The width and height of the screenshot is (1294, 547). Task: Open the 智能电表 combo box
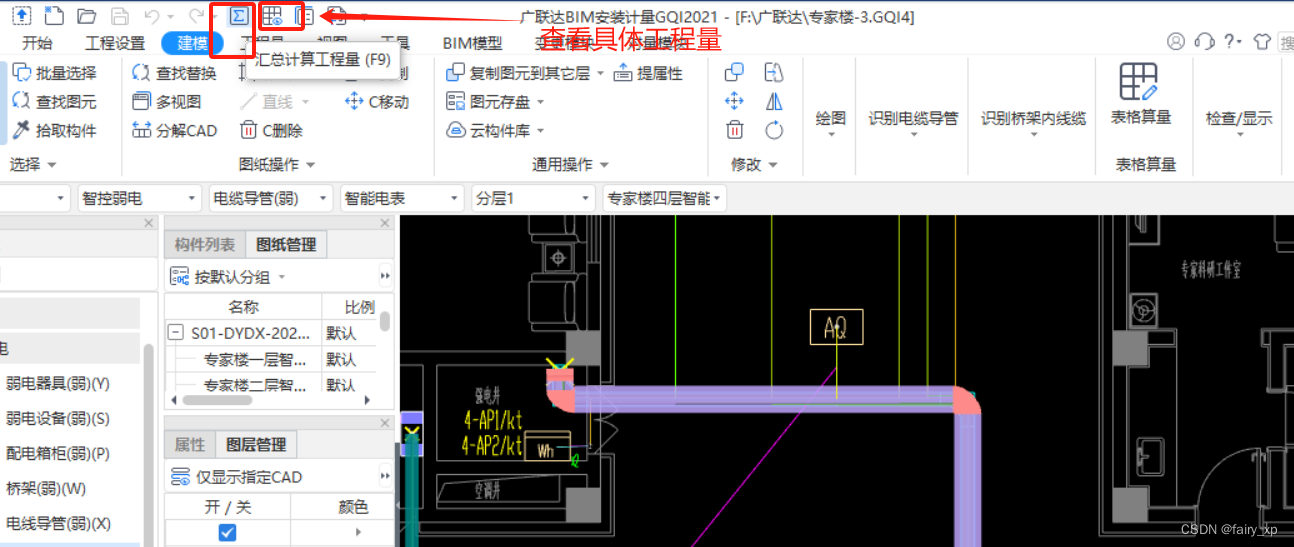click(x=402, y=199)
